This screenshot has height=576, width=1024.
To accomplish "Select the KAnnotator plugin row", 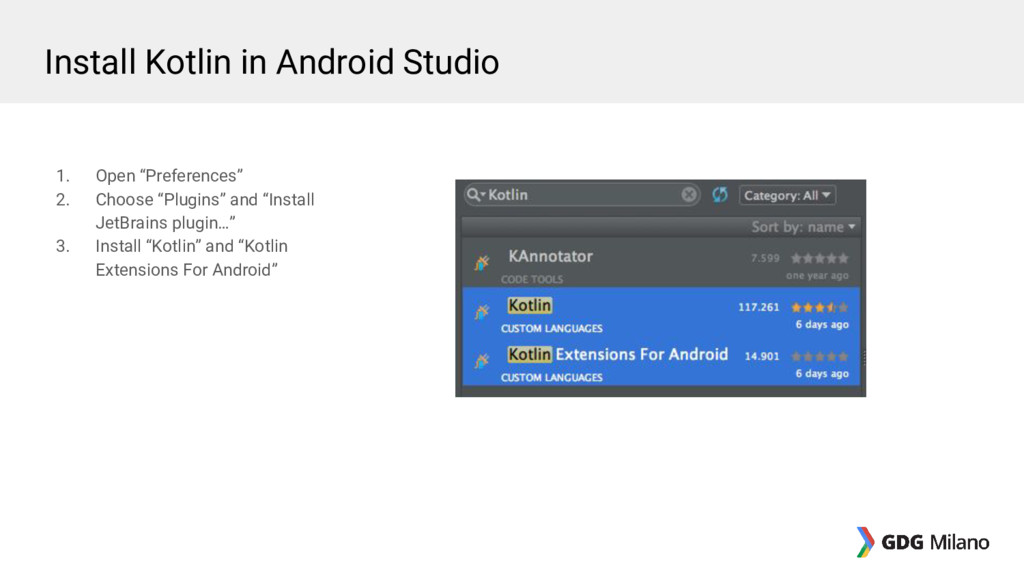I will coord(661,263).
